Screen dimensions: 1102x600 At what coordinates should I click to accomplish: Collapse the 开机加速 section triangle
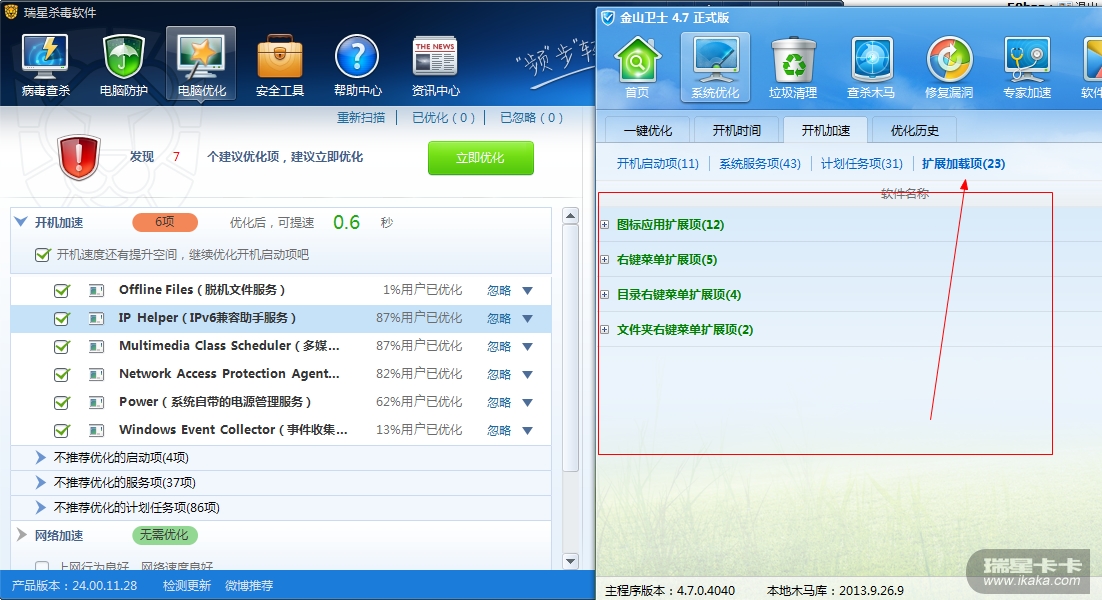[21, 222]
